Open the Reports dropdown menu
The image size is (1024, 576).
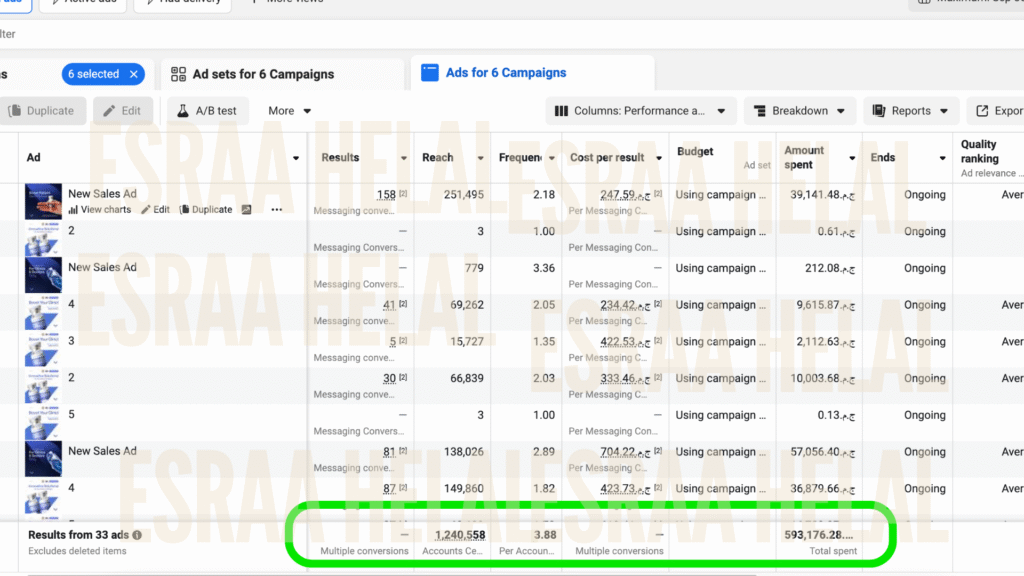point(910,111)
